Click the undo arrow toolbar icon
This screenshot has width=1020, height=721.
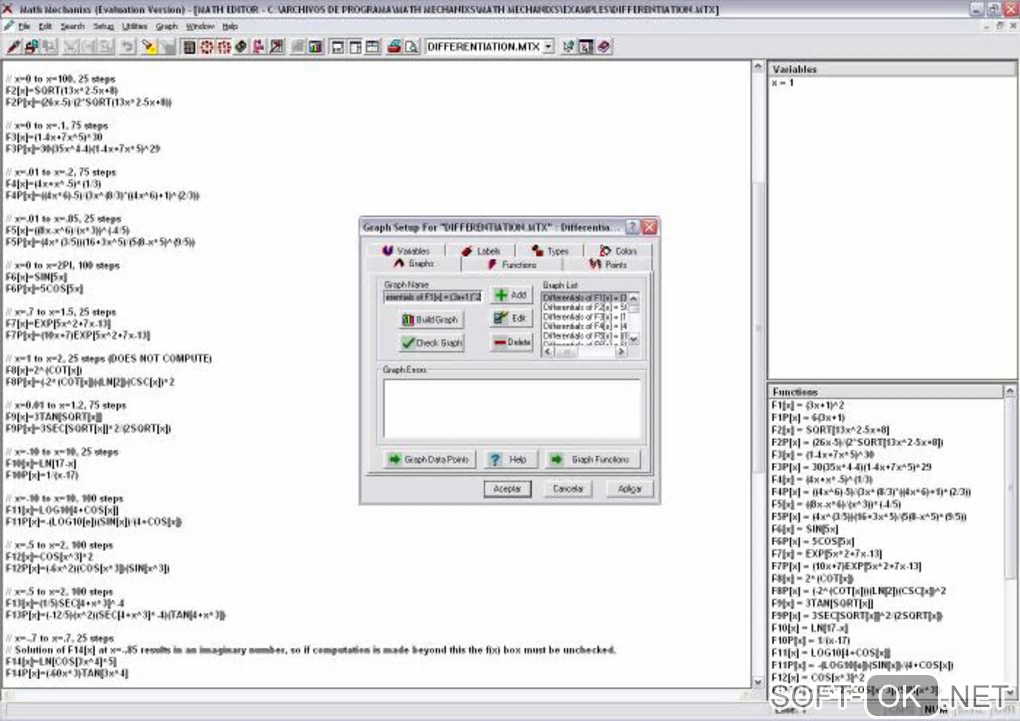coord(128,47)
